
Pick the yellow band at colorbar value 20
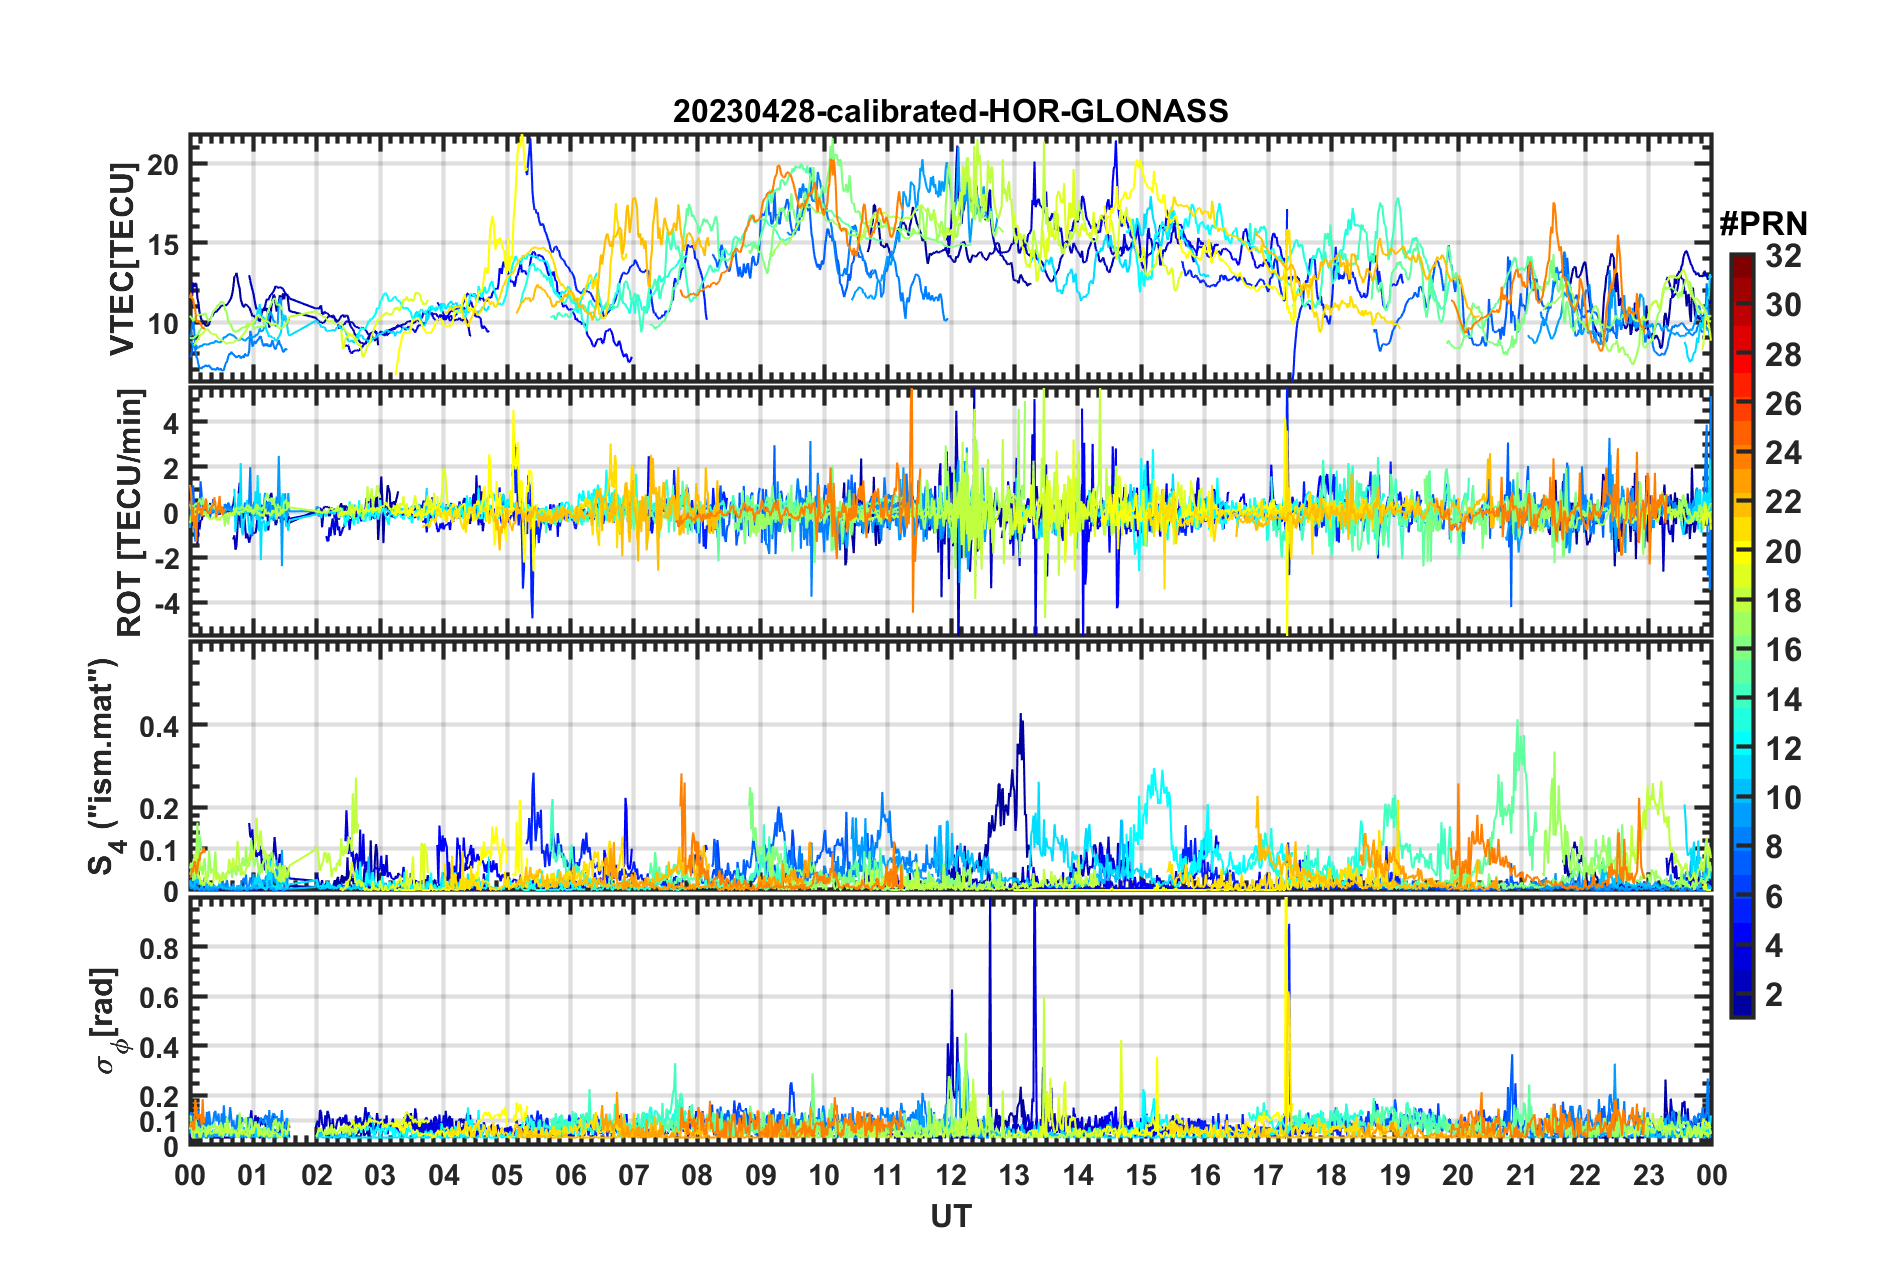tap(1741, 551)
